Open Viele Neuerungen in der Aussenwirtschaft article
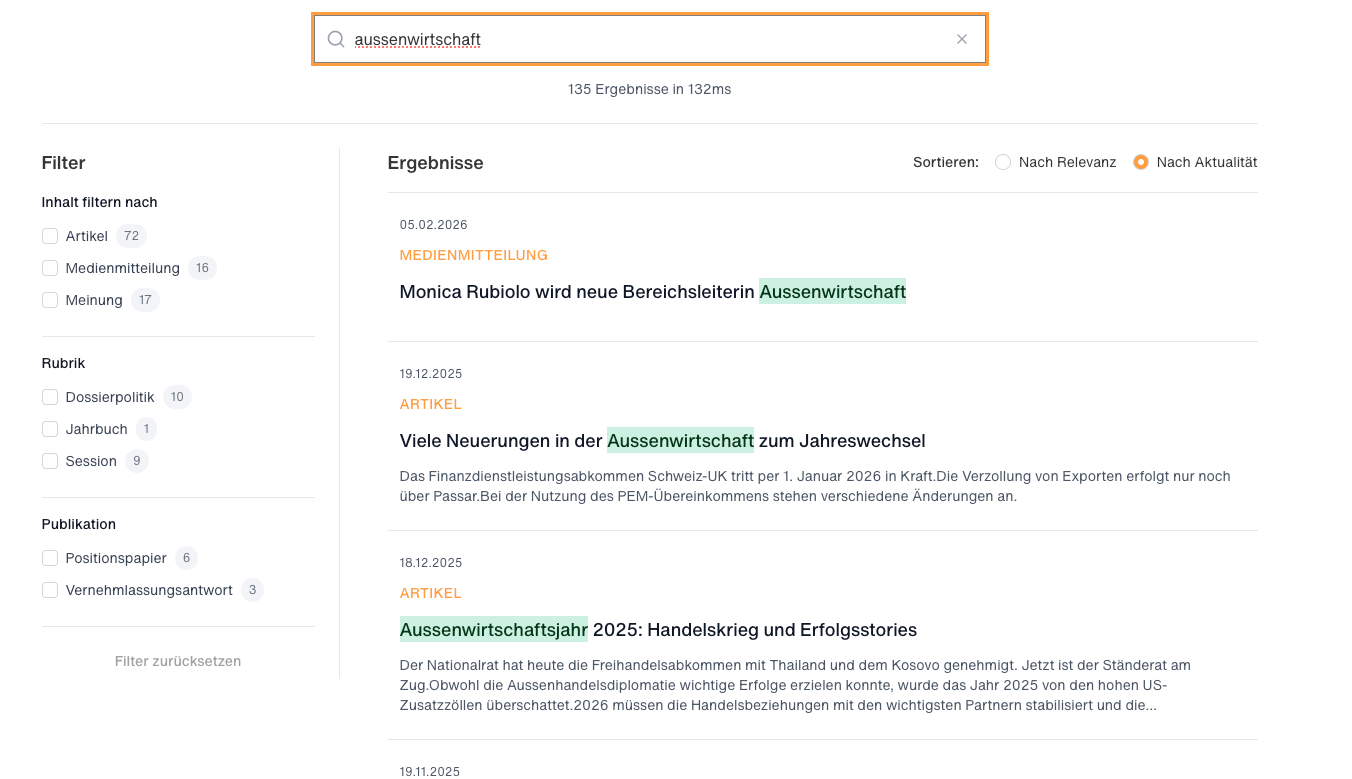Screen dimensions: 1352x779 662,441
